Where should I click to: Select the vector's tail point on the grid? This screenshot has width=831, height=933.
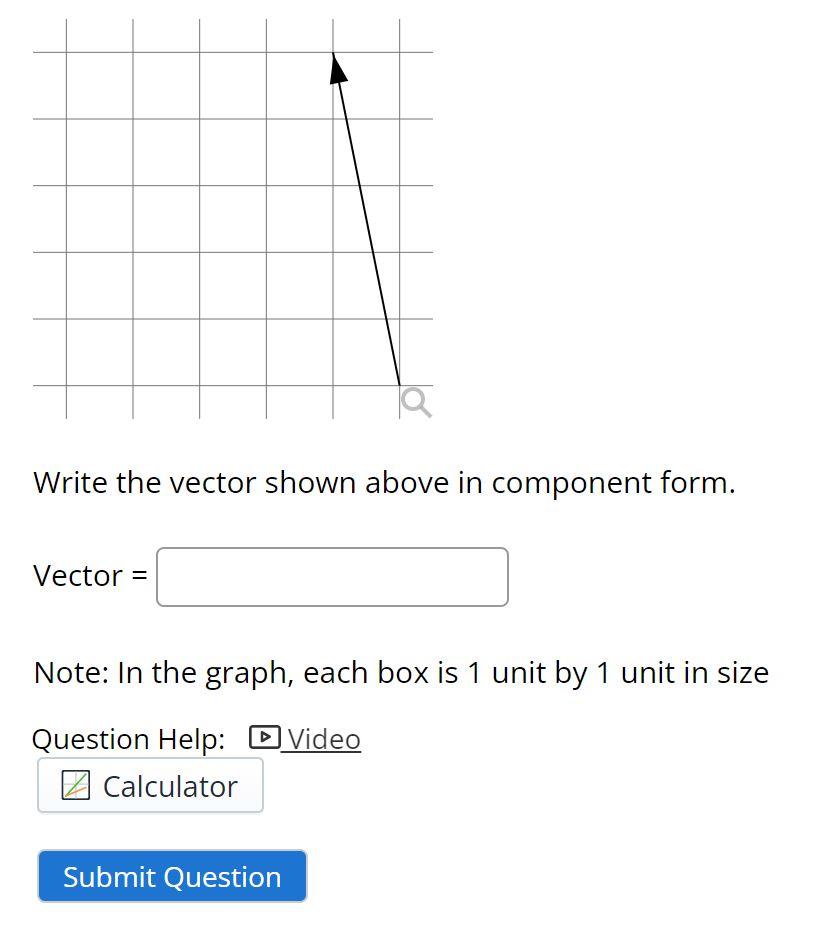click(399, 385)
